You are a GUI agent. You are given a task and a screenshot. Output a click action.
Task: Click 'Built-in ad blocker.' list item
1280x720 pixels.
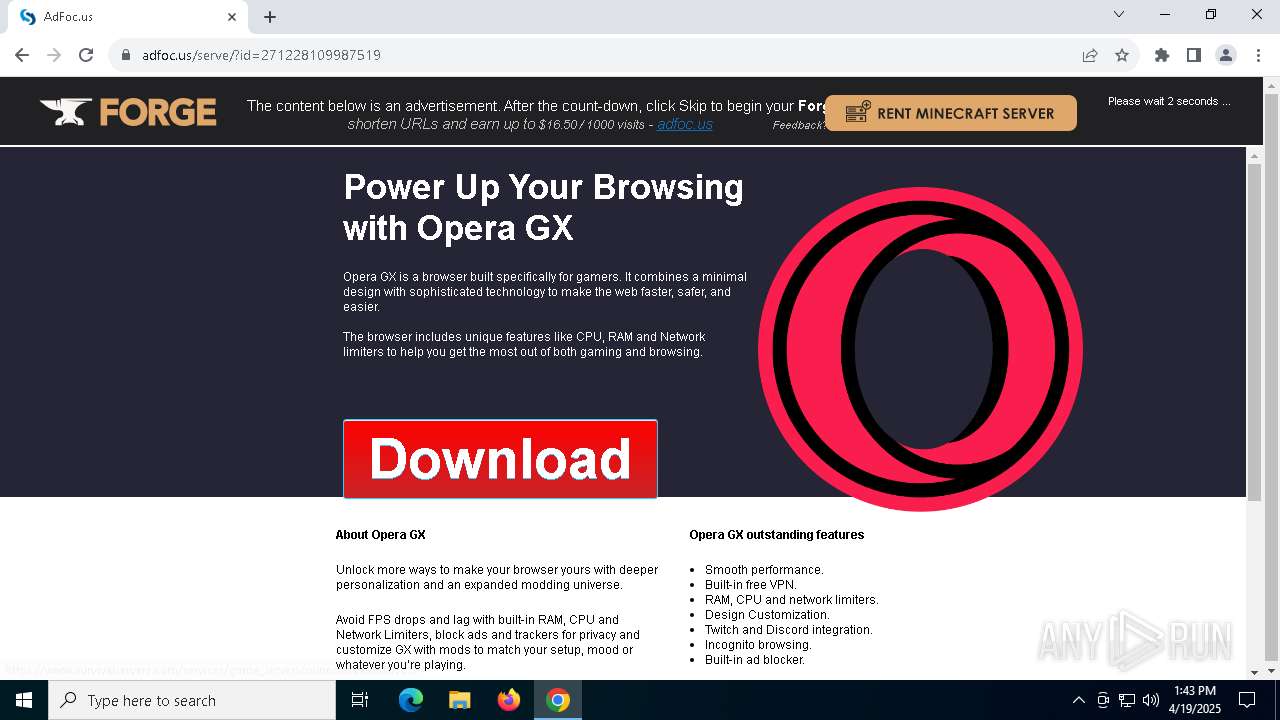click(755, 660)
